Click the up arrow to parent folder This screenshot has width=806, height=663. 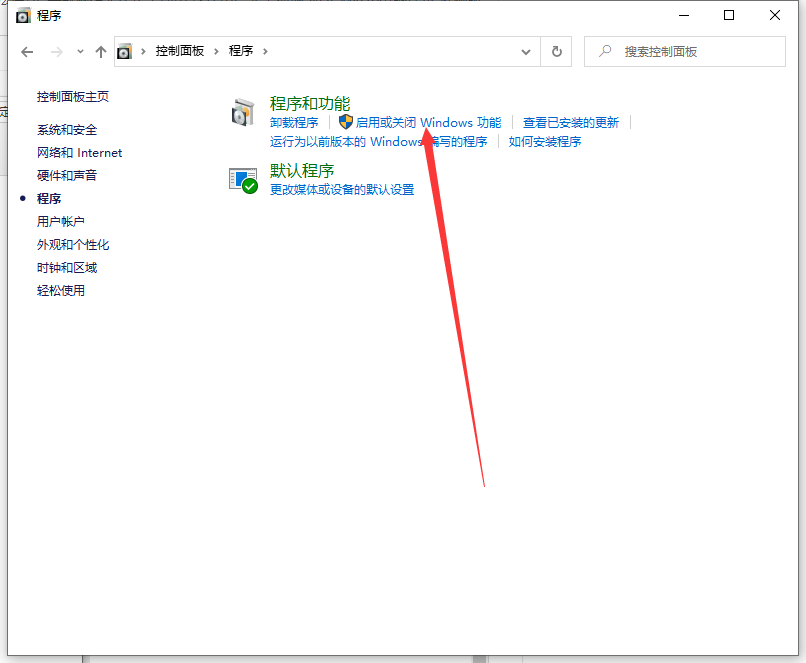click(x=100, y=52)
